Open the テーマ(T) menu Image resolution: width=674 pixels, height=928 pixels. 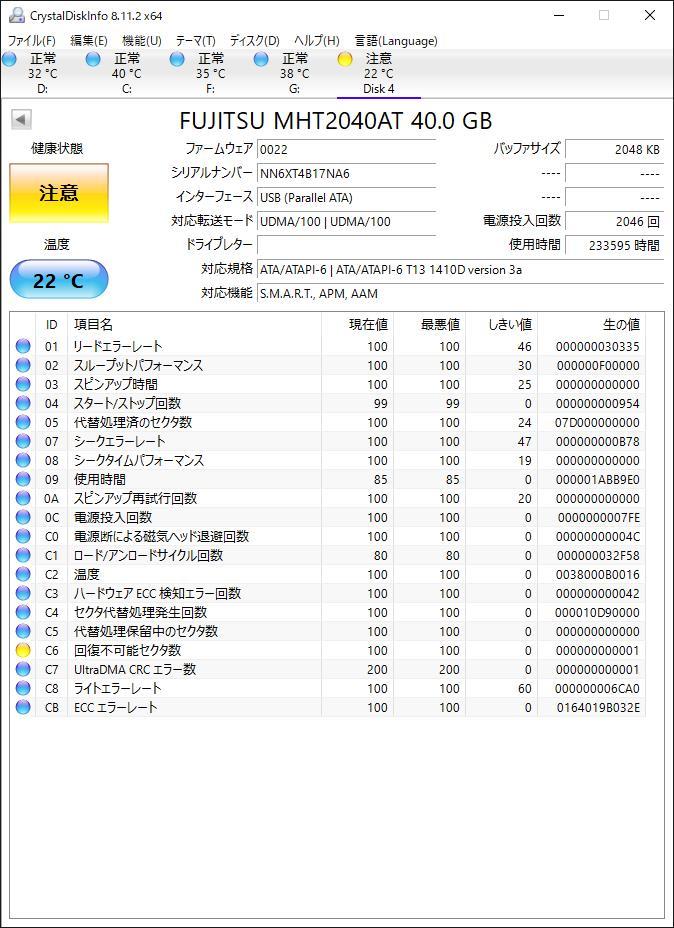tap(195, 41)
